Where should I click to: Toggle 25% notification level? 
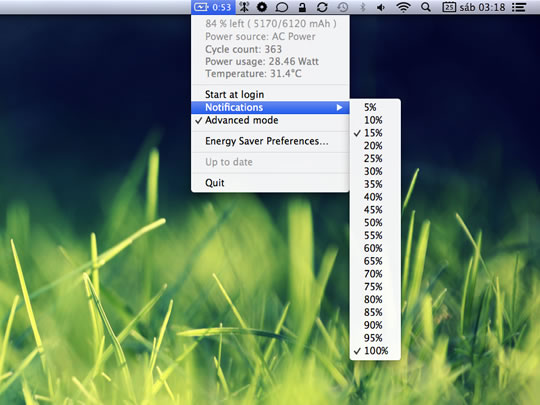point(375,158)
